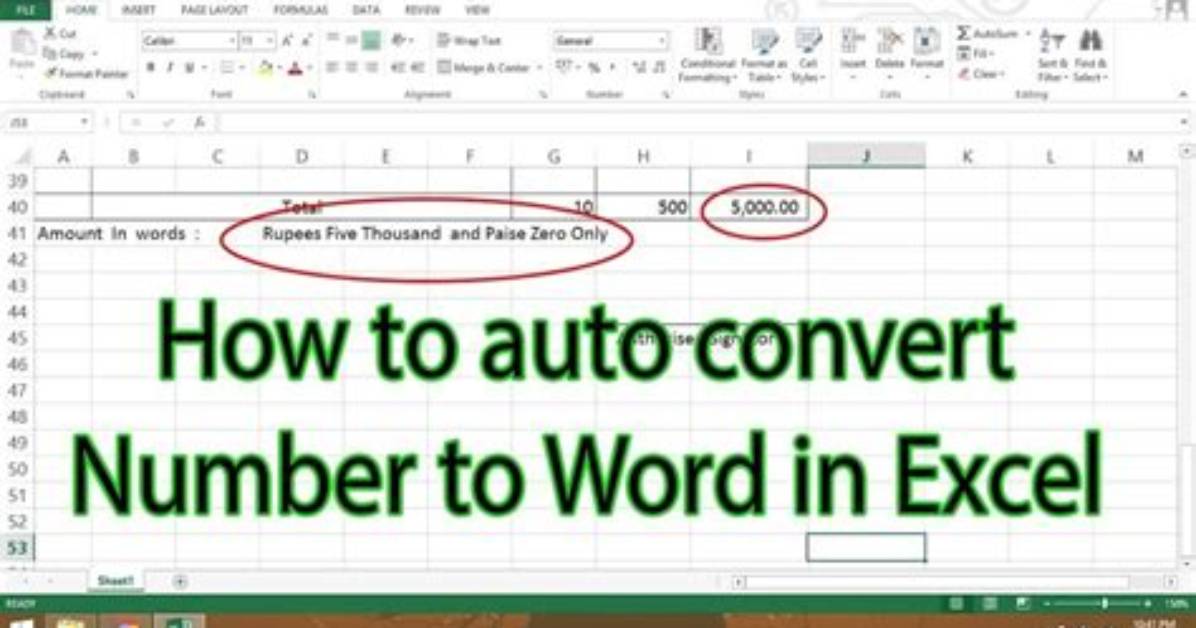Decrease indent in Alignment group

397,68
